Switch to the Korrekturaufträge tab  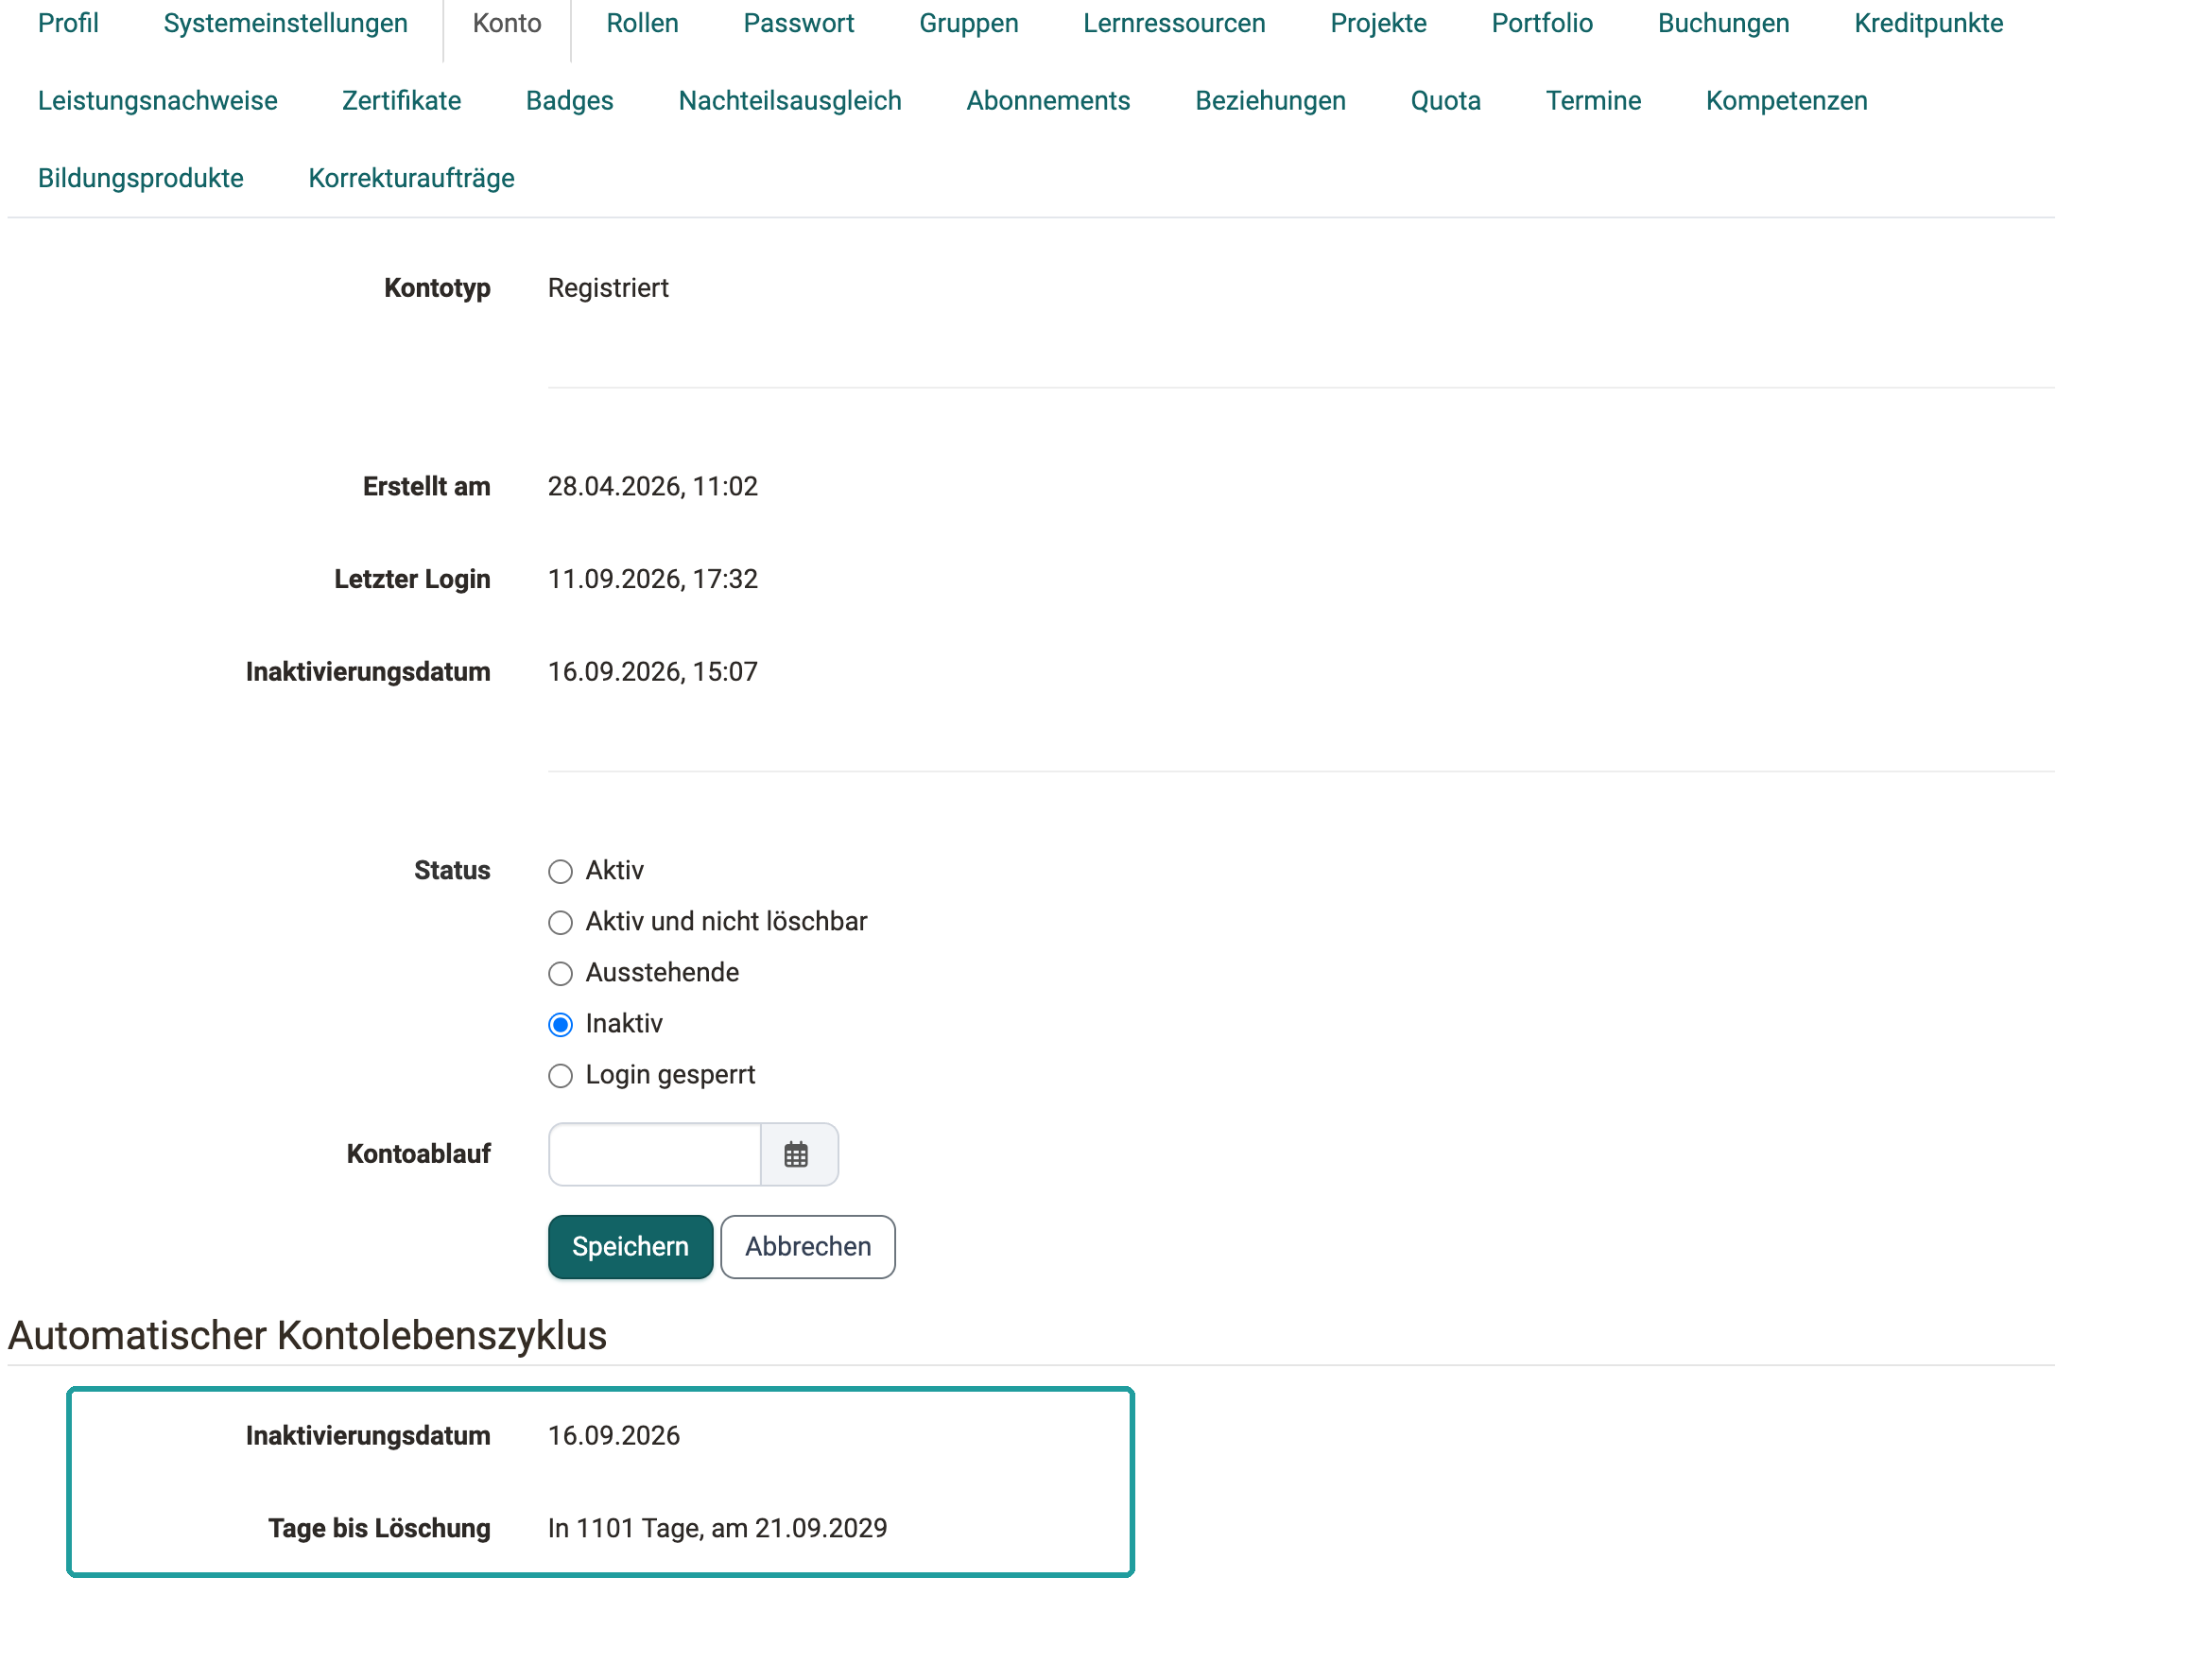pyautogui.click(x=412, y=179)
